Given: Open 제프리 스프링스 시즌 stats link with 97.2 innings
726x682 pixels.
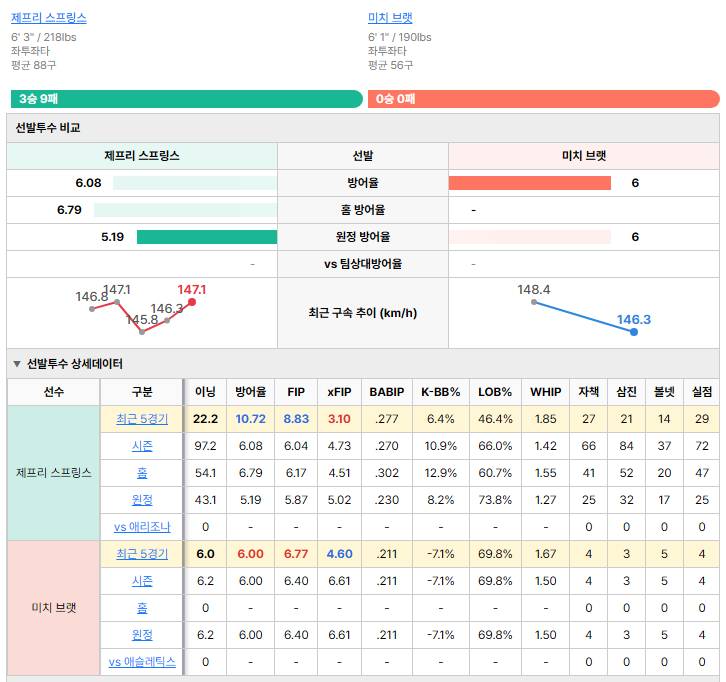Looking at the screenshot, I should tap(142, 446).
